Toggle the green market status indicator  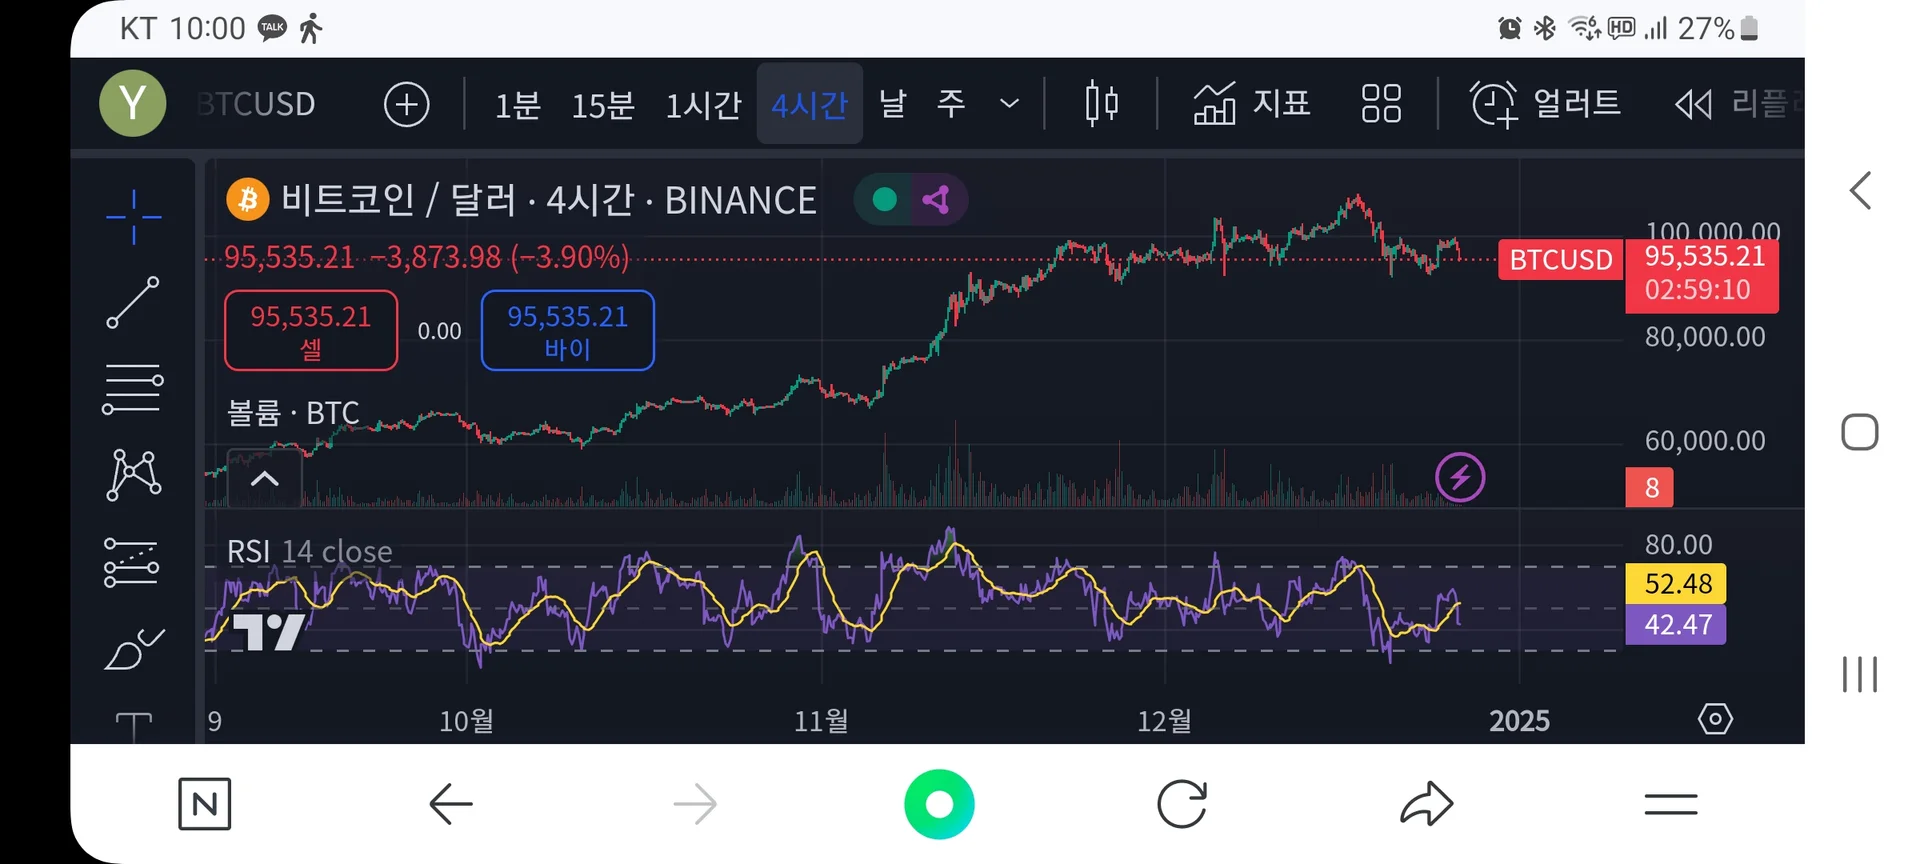point(884,200)
